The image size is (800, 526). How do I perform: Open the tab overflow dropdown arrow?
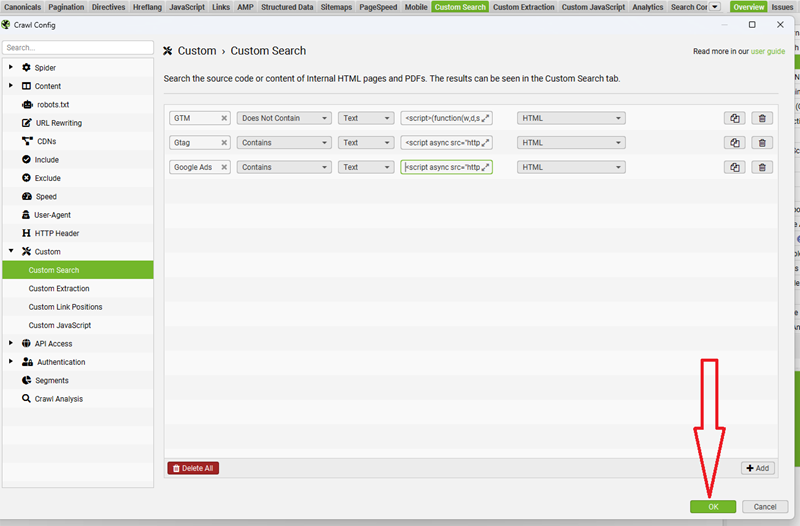715,7
